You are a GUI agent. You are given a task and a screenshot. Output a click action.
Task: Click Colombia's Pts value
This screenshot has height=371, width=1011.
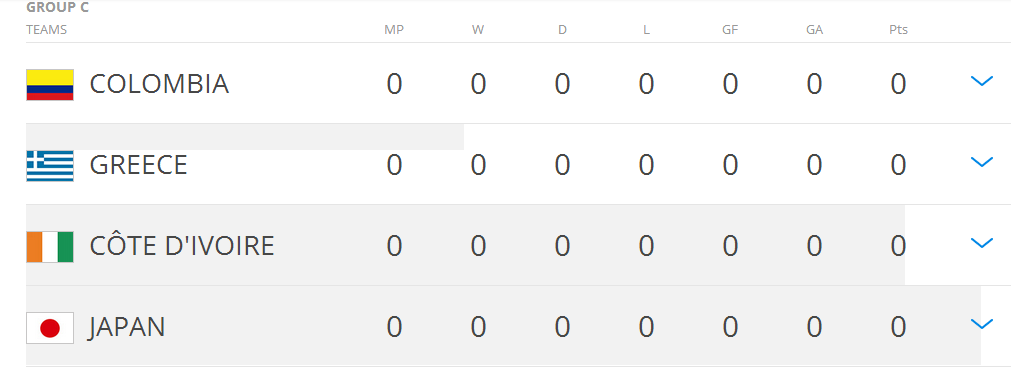point(898,85)
